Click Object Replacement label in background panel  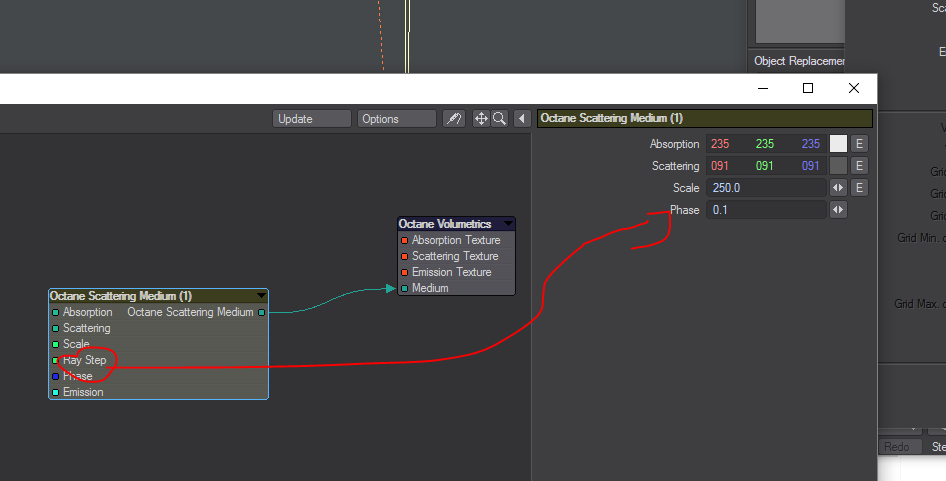point(799,61)
